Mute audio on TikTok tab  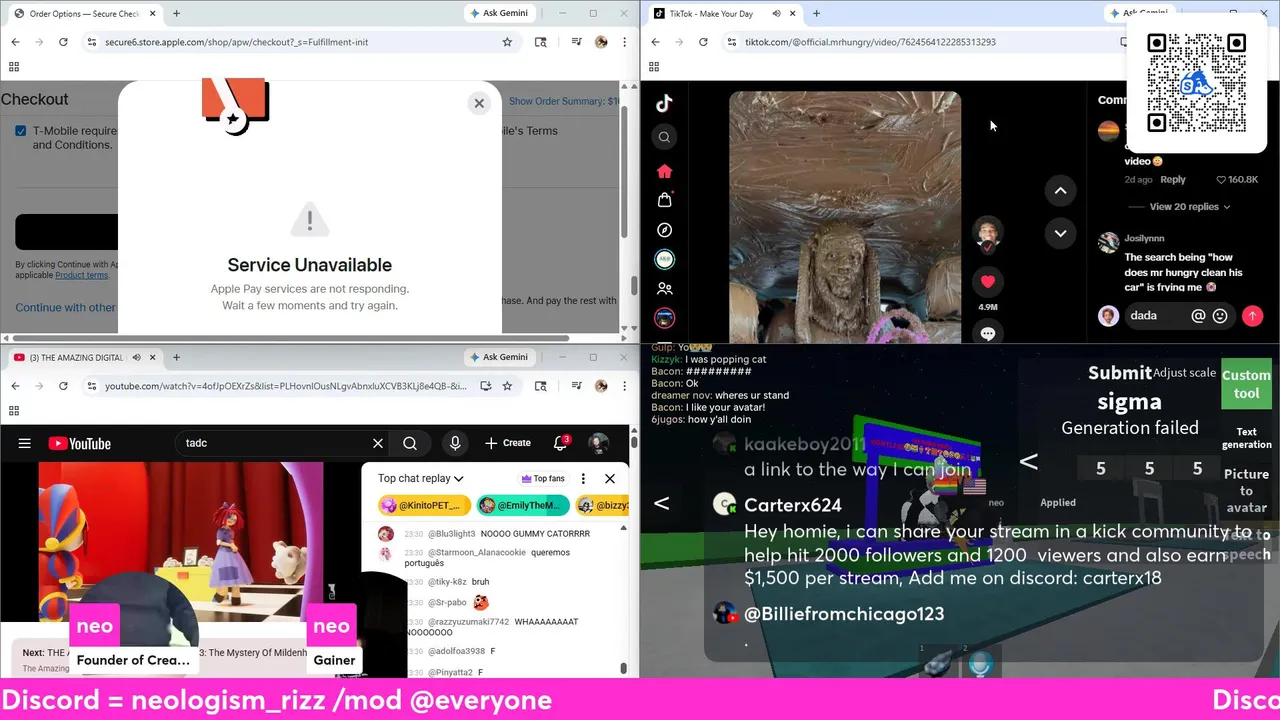tap(776, 14)
